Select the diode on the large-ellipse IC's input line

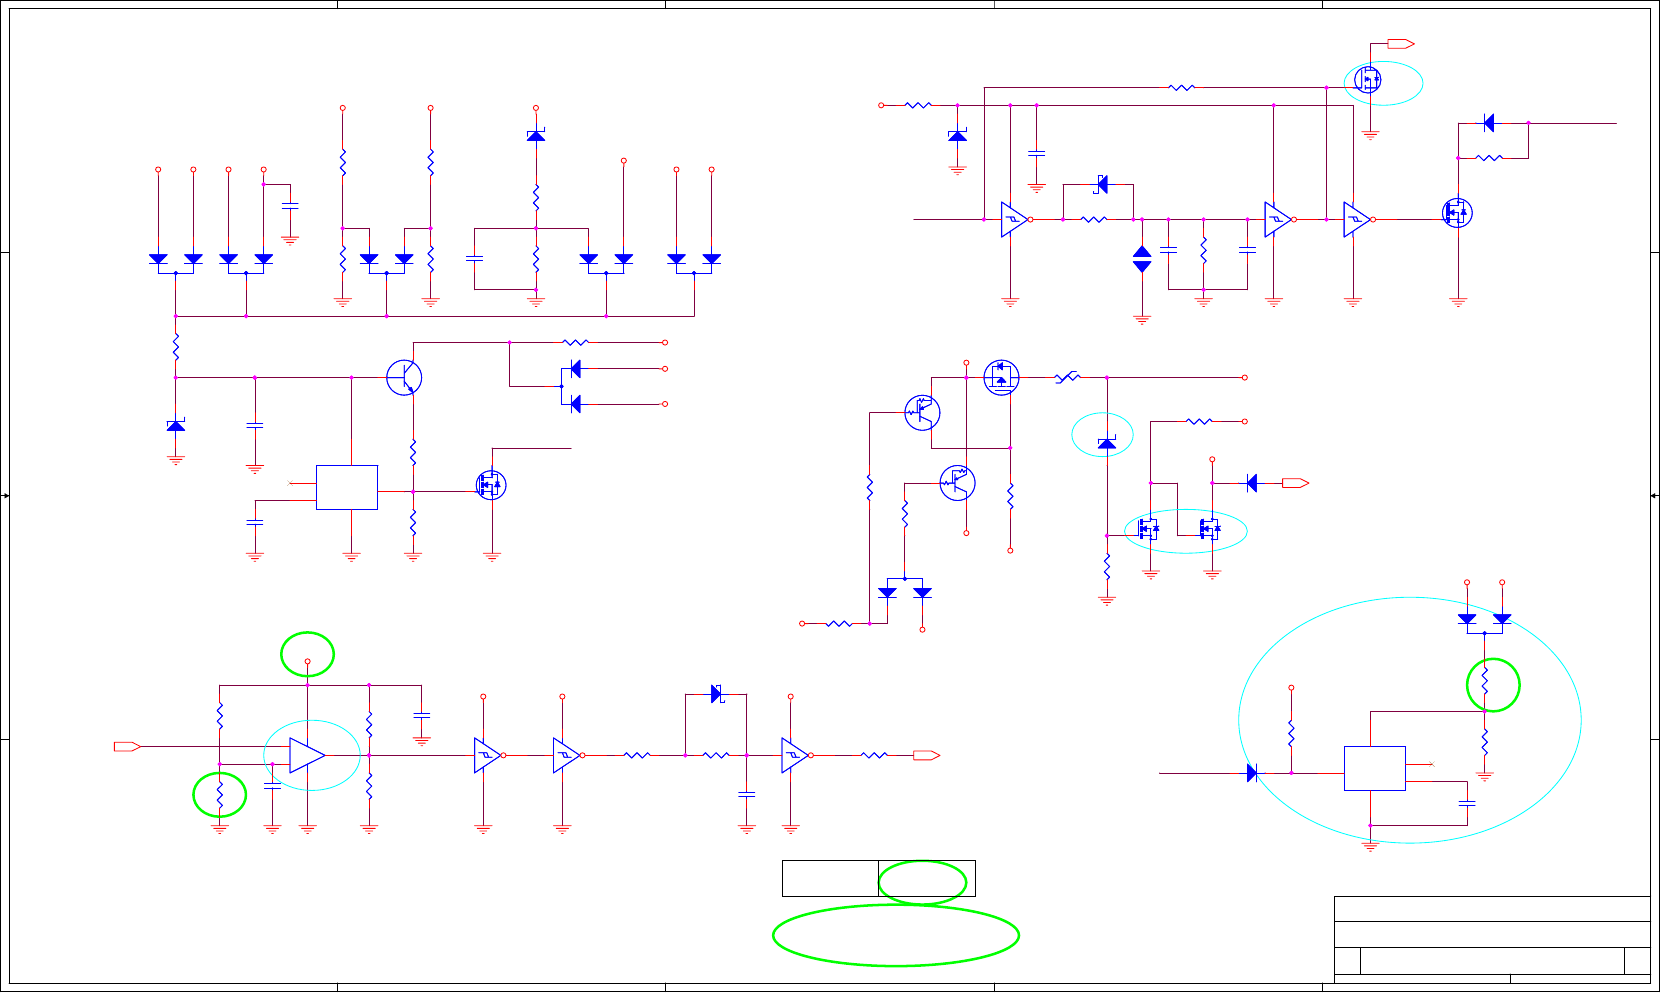pyautogui.click(x=1252, y=773)
